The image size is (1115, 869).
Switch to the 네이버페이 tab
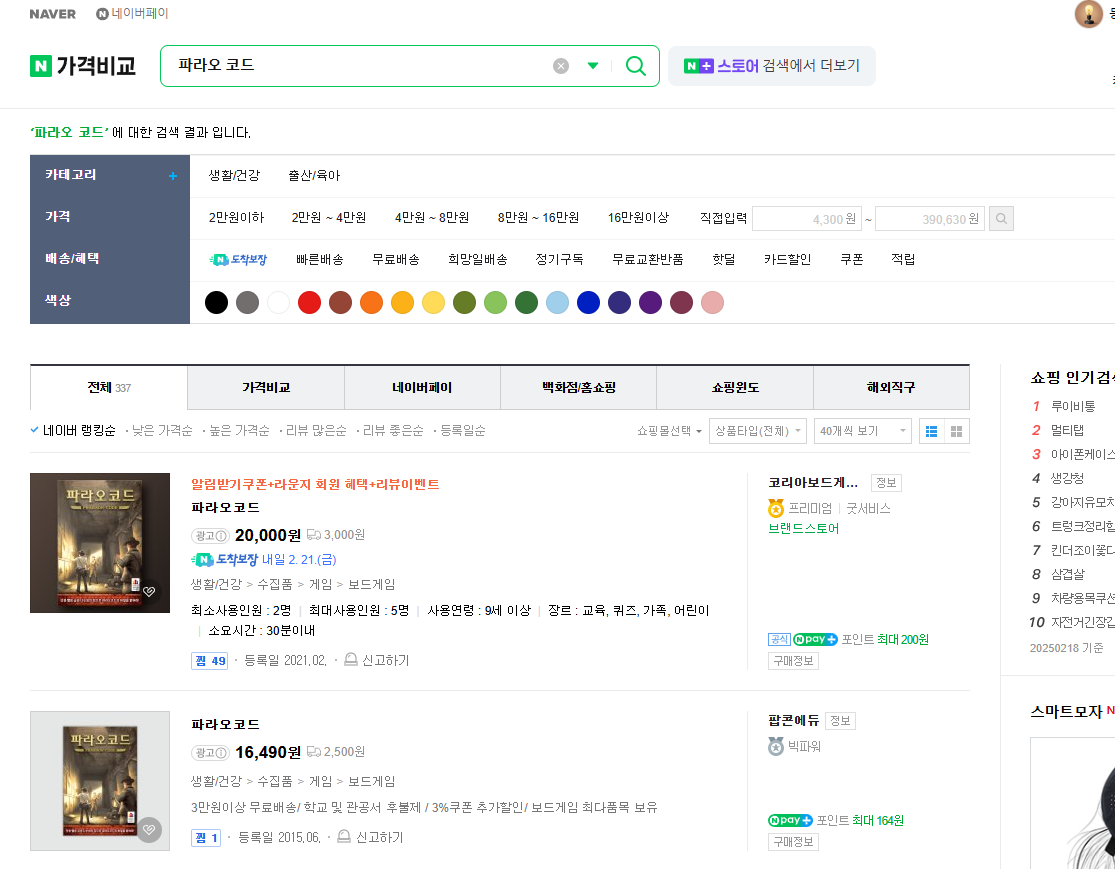pyautogui.click(x=422, y=388)
